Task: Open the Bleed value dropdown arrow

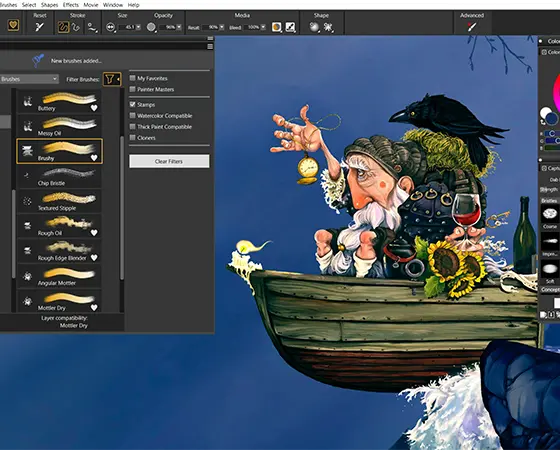Action: [263, 27]
